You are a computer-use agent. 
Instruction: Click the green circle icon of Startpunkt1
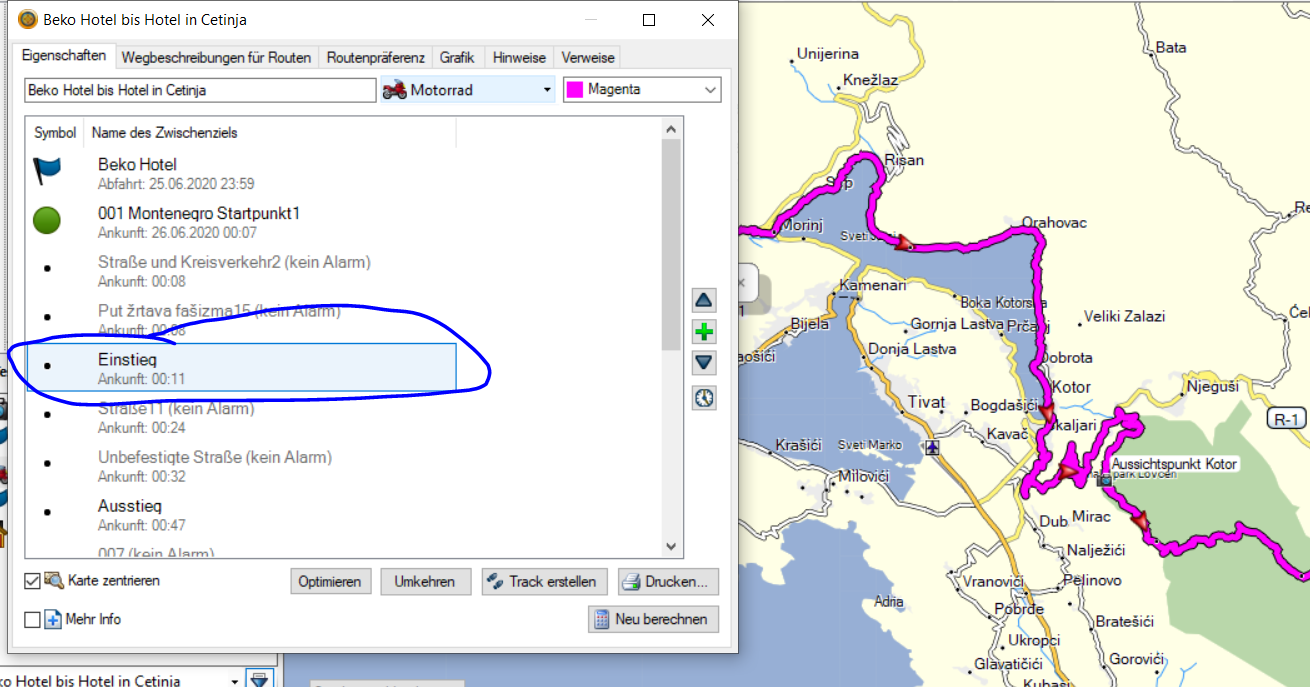pos(47,220)
